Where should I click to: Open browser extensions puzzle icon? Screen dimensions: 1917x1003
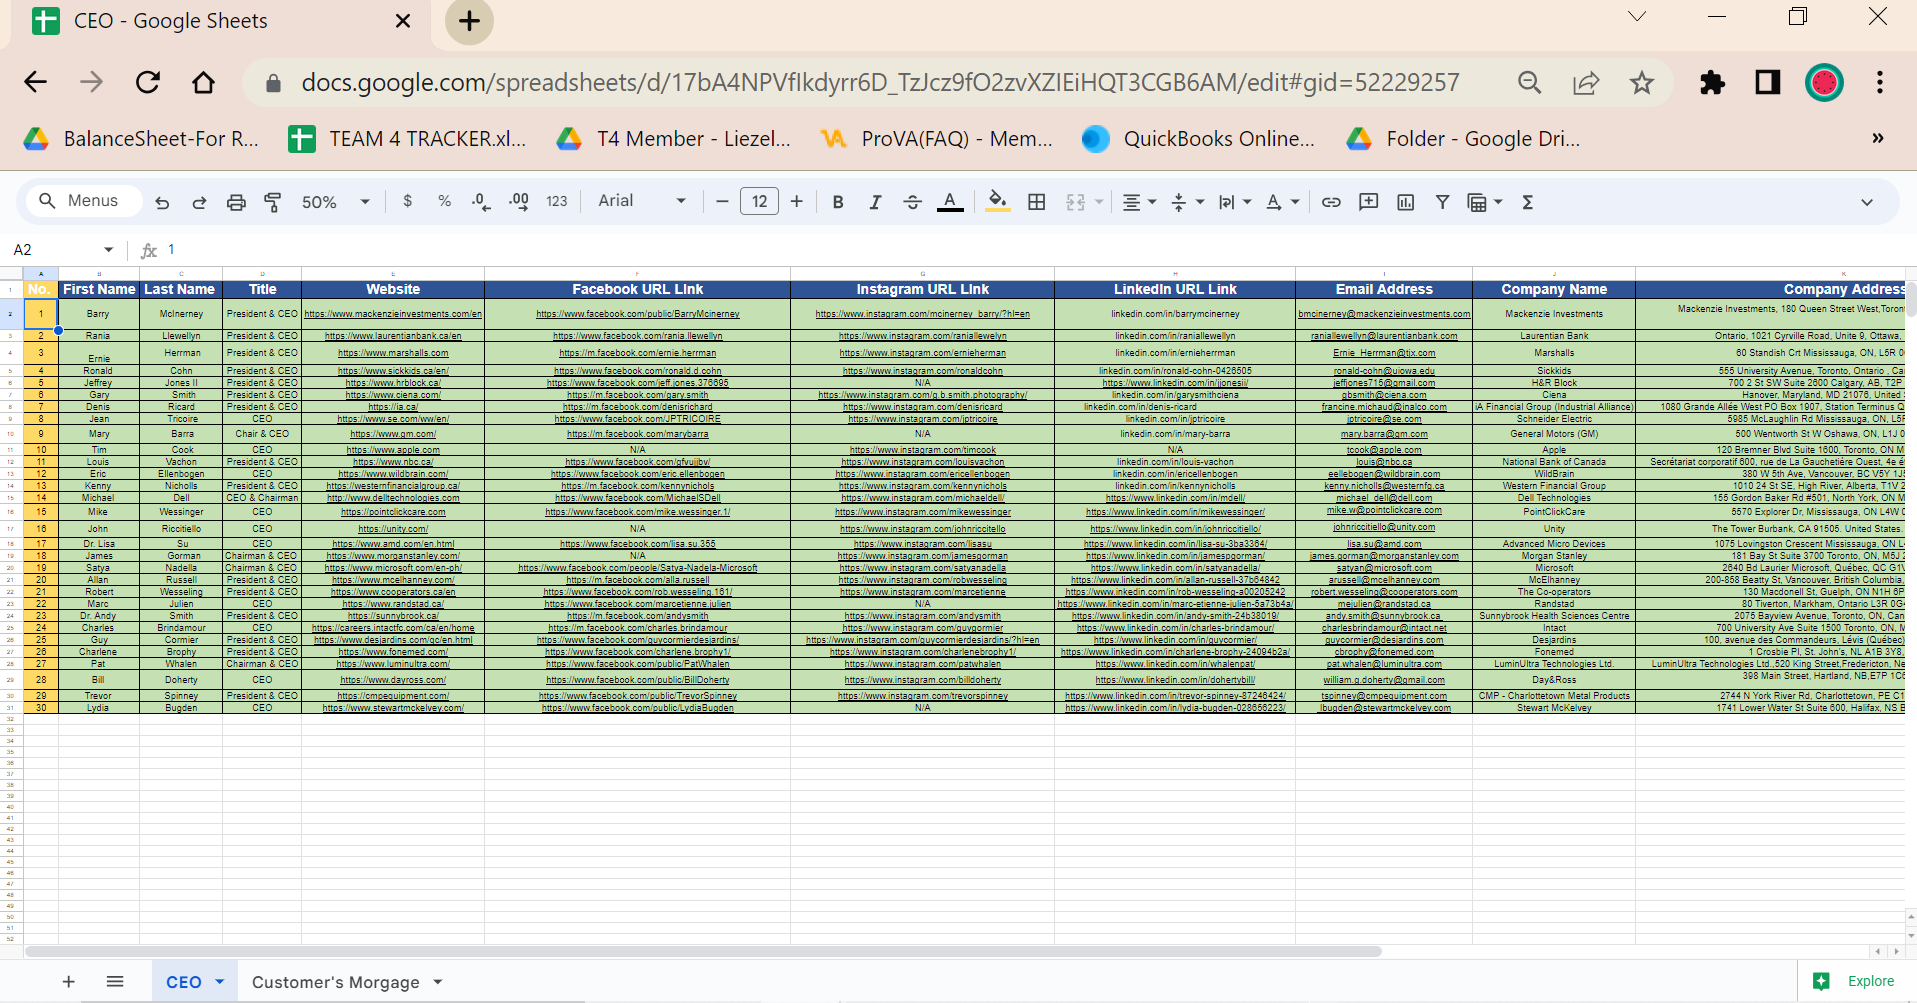[1712, 82]
